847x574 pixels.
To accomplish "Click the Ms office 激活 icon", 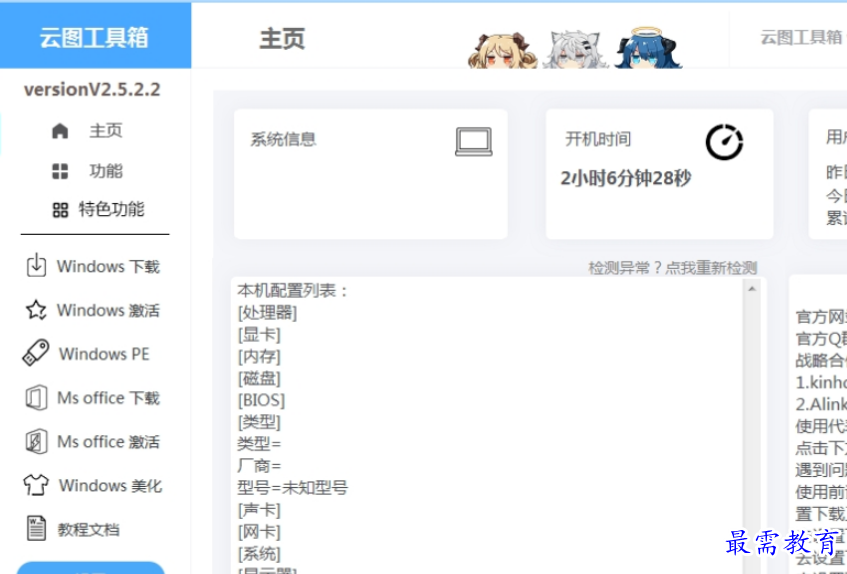I will [x=36, y=442].
